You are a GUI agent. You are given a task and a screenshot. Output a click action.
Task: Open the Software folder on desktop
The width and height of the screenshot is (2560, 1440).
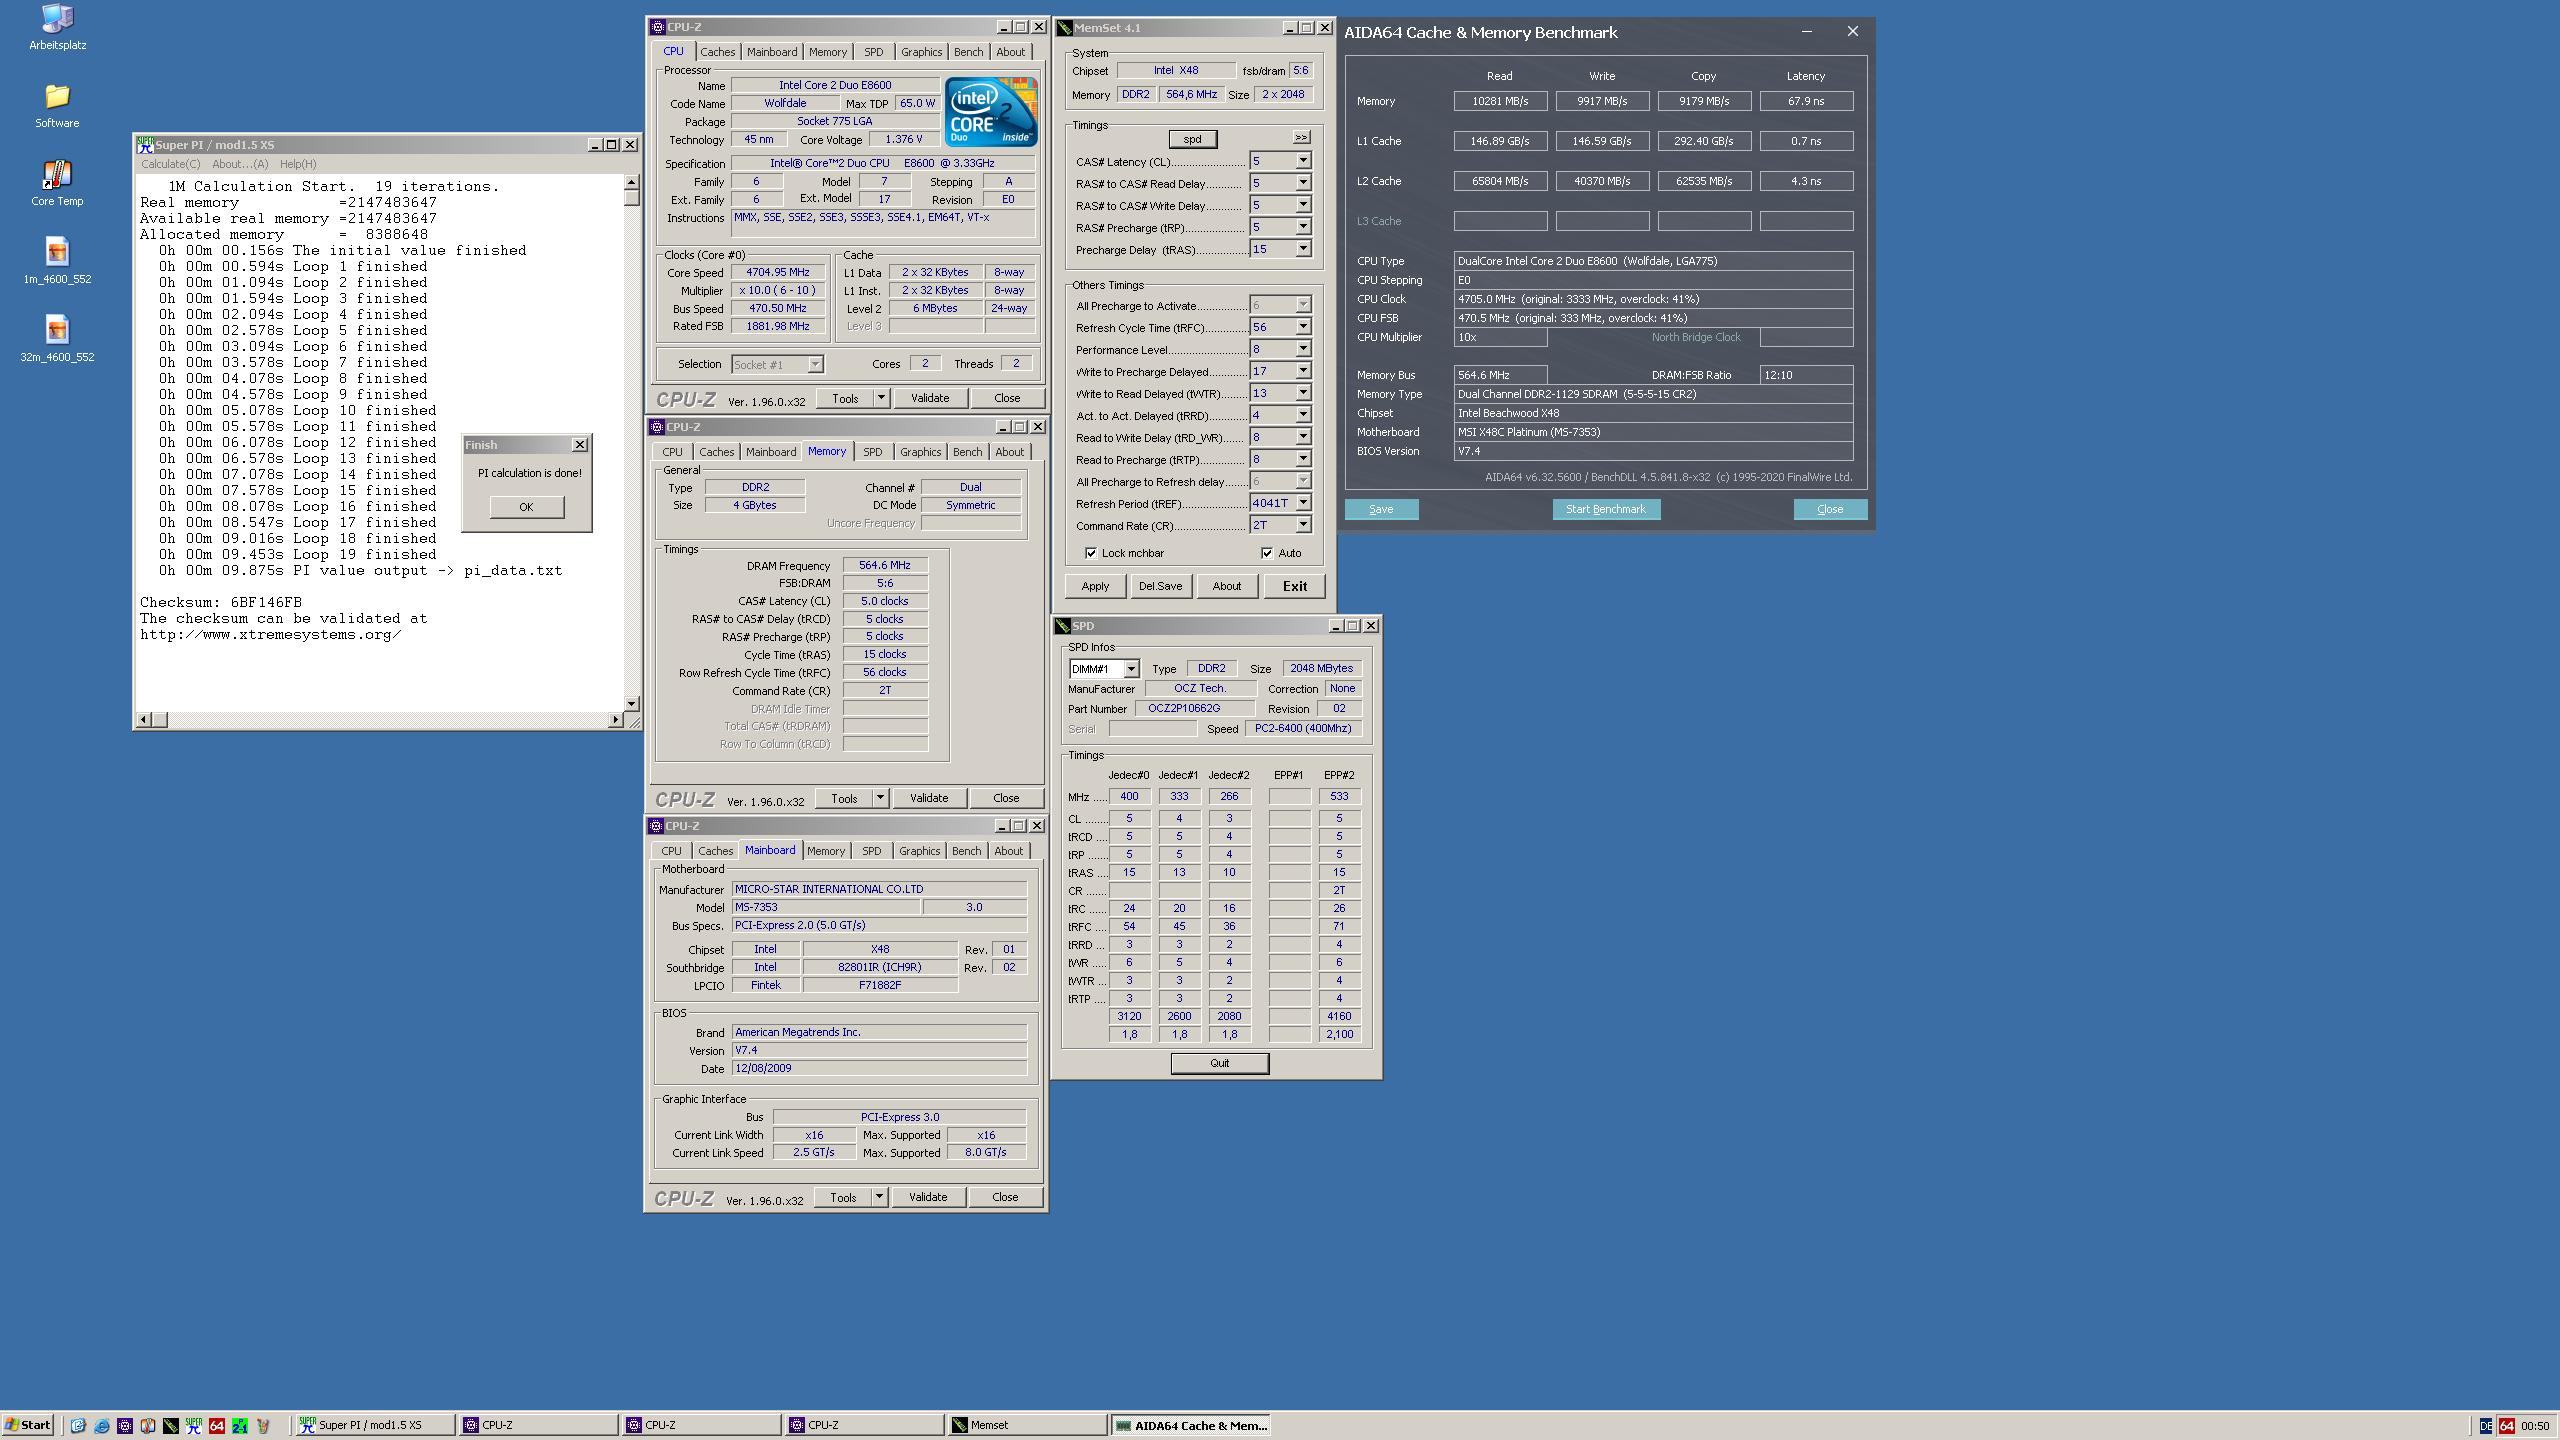[57, 105]
